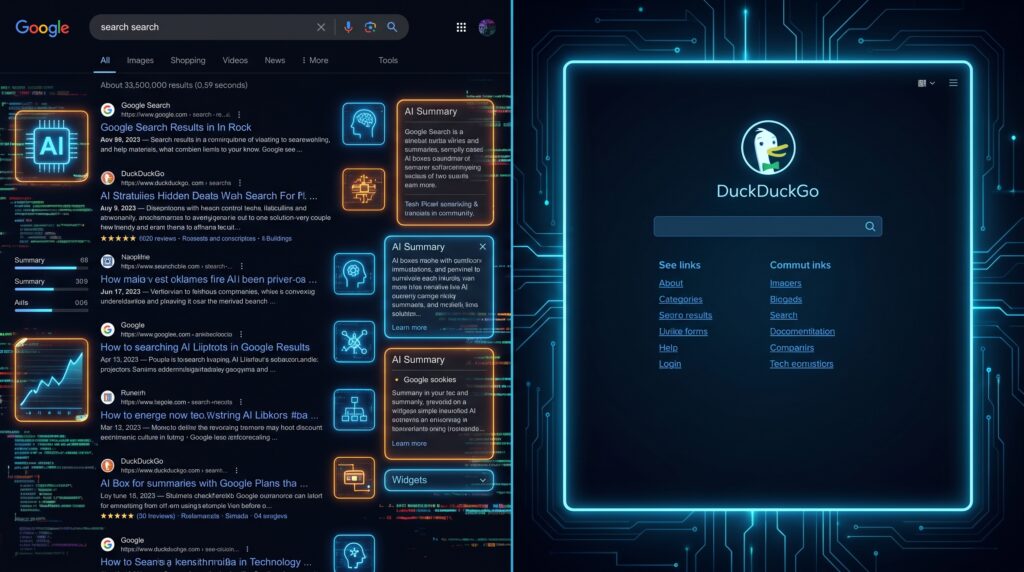Click the head with gear icon tile

click(x=355, y=274)
